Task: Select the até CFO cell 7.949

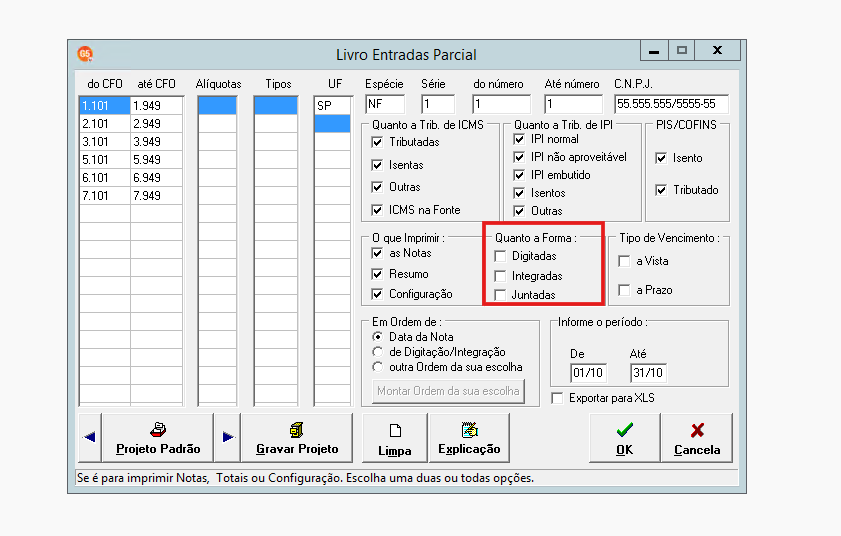Action: pos(157,196)
